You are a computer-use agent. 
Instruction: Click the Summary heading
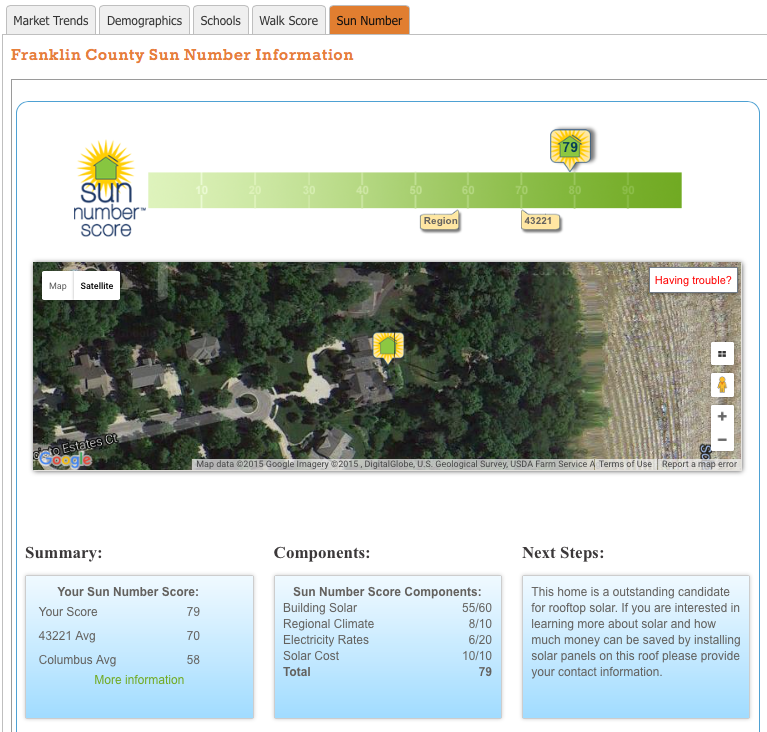tap(64, 552)
